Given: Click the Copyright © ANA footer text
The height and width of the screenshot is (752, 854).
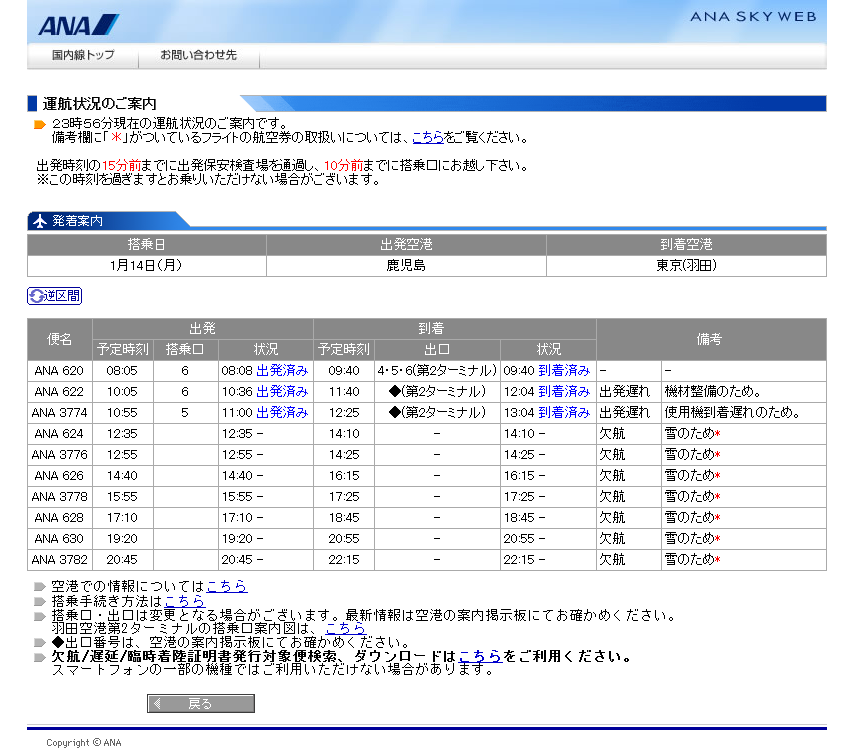Looking at the screenshot, I should point(84,743).
